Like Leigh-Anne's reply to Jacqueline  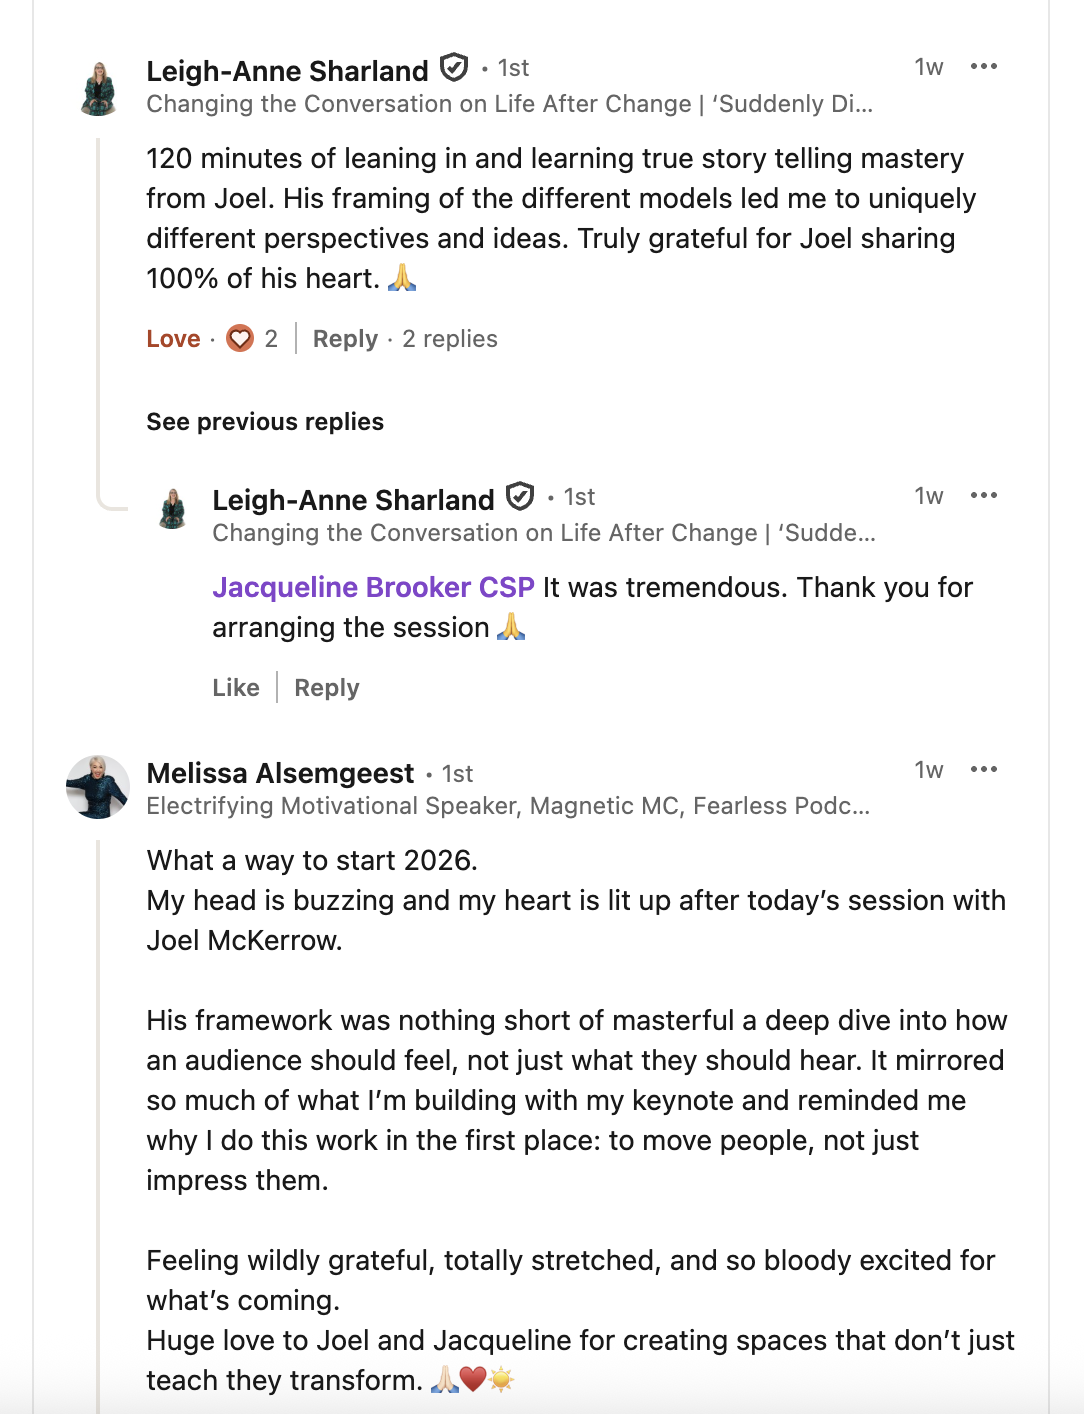click(x=236, y=688)
